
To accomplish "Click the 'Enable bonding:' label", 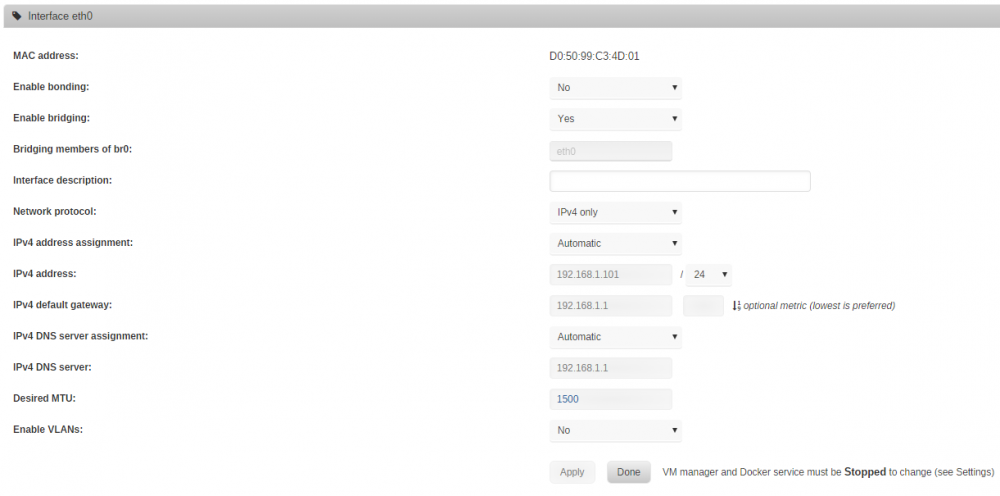I will coord(51,87).
